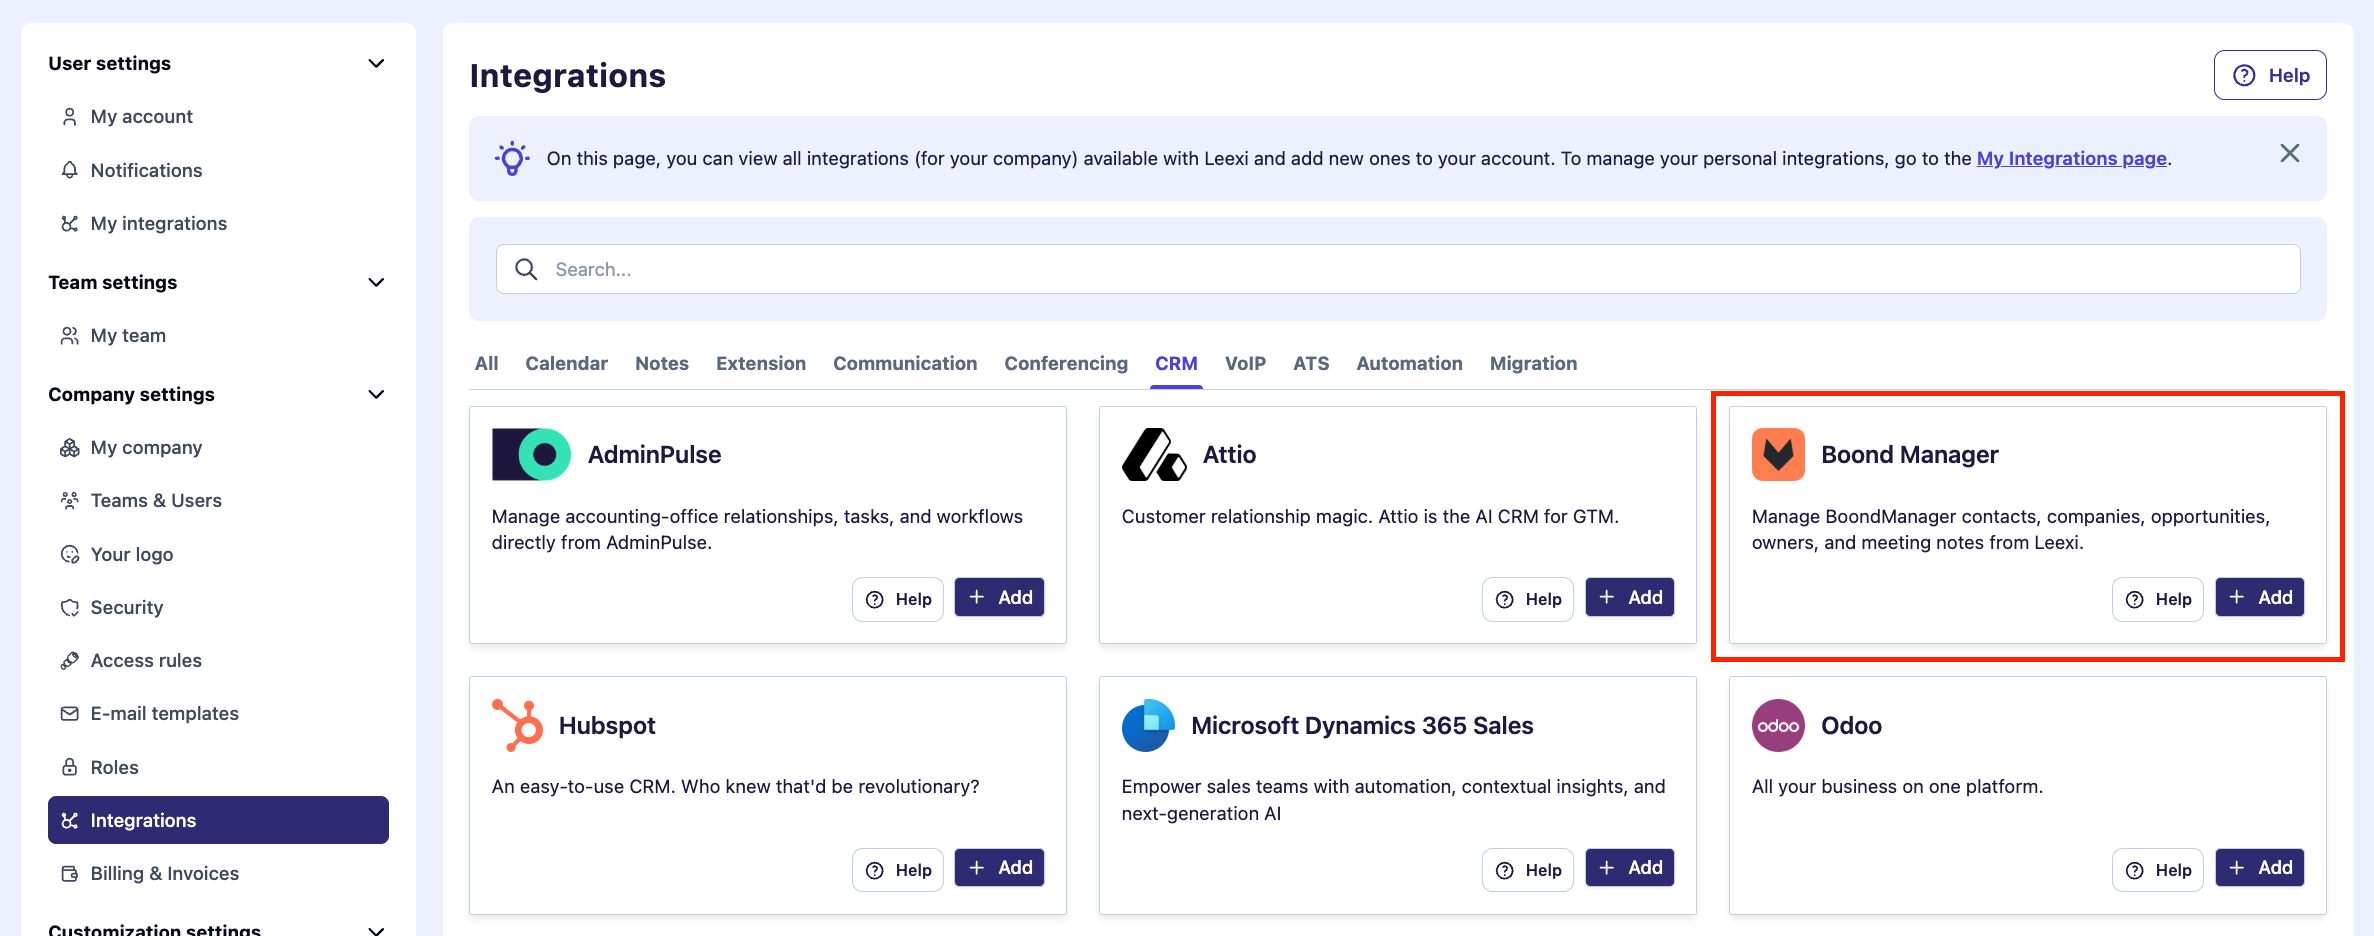Click the Microsoft Dynamics 365 logo

1148,725
